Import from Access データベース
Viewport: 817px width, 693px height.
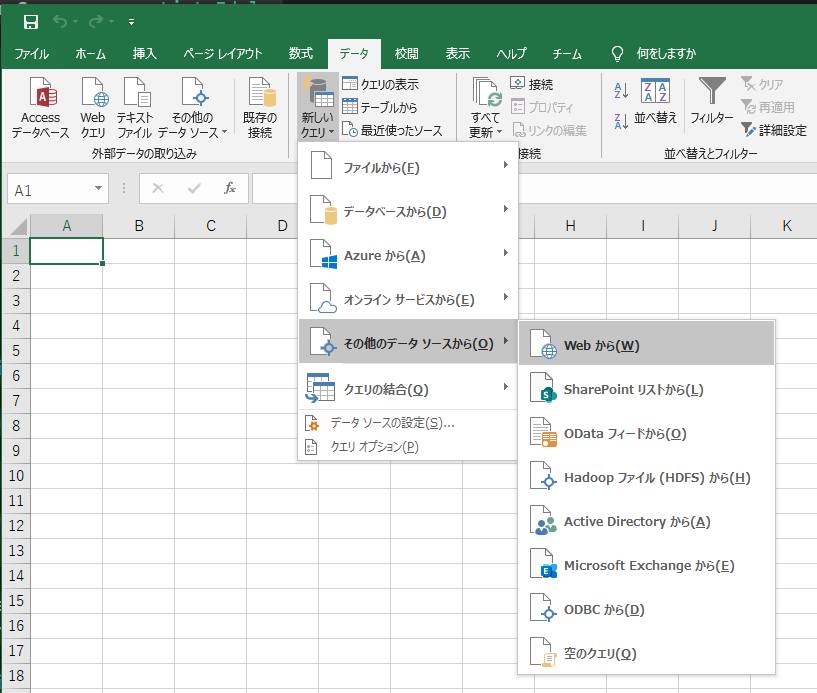click(x=40, y=108)
